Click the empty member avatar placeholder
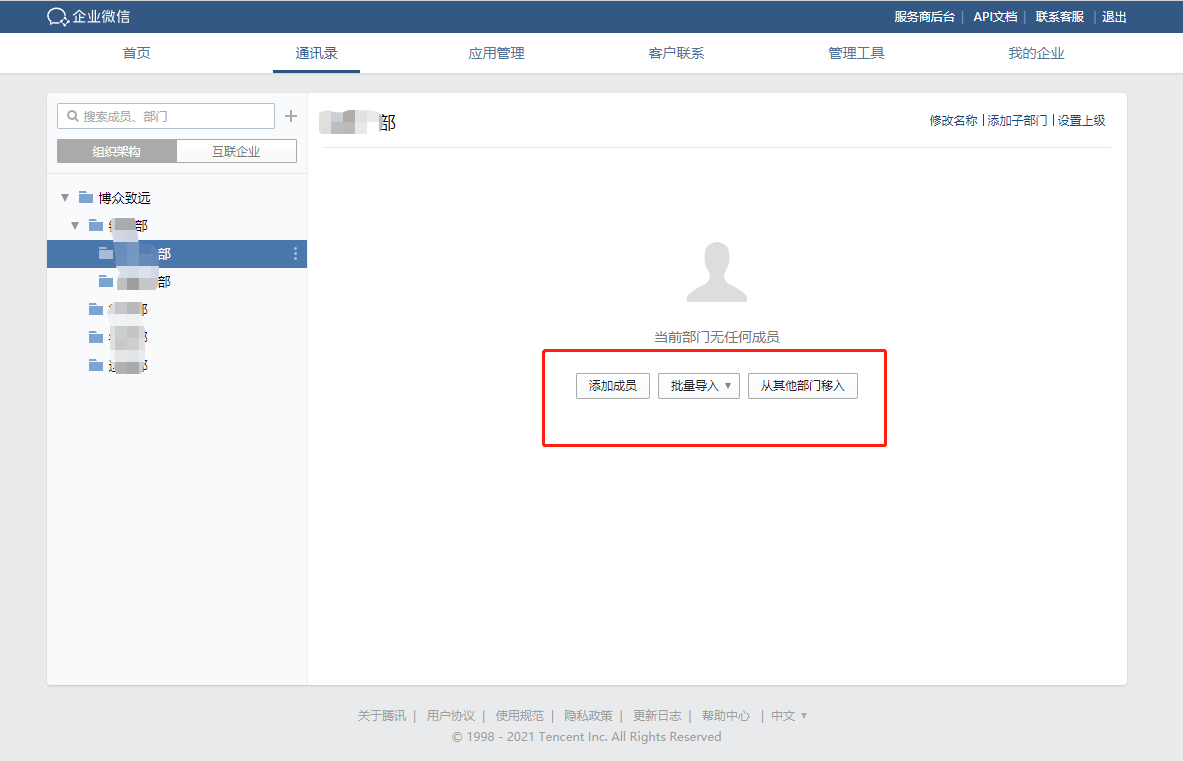1183x761 pixels. pos(716,272)
